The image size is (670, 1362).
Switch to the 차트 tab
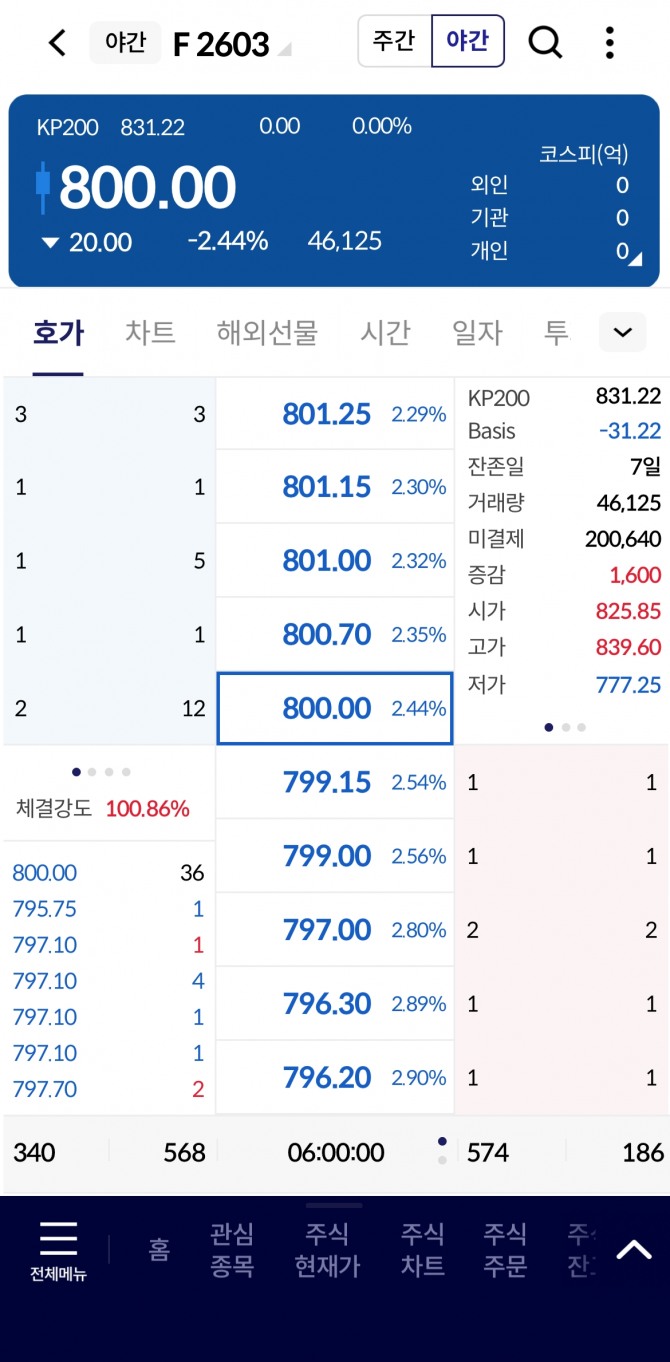(x=150, y=332)
